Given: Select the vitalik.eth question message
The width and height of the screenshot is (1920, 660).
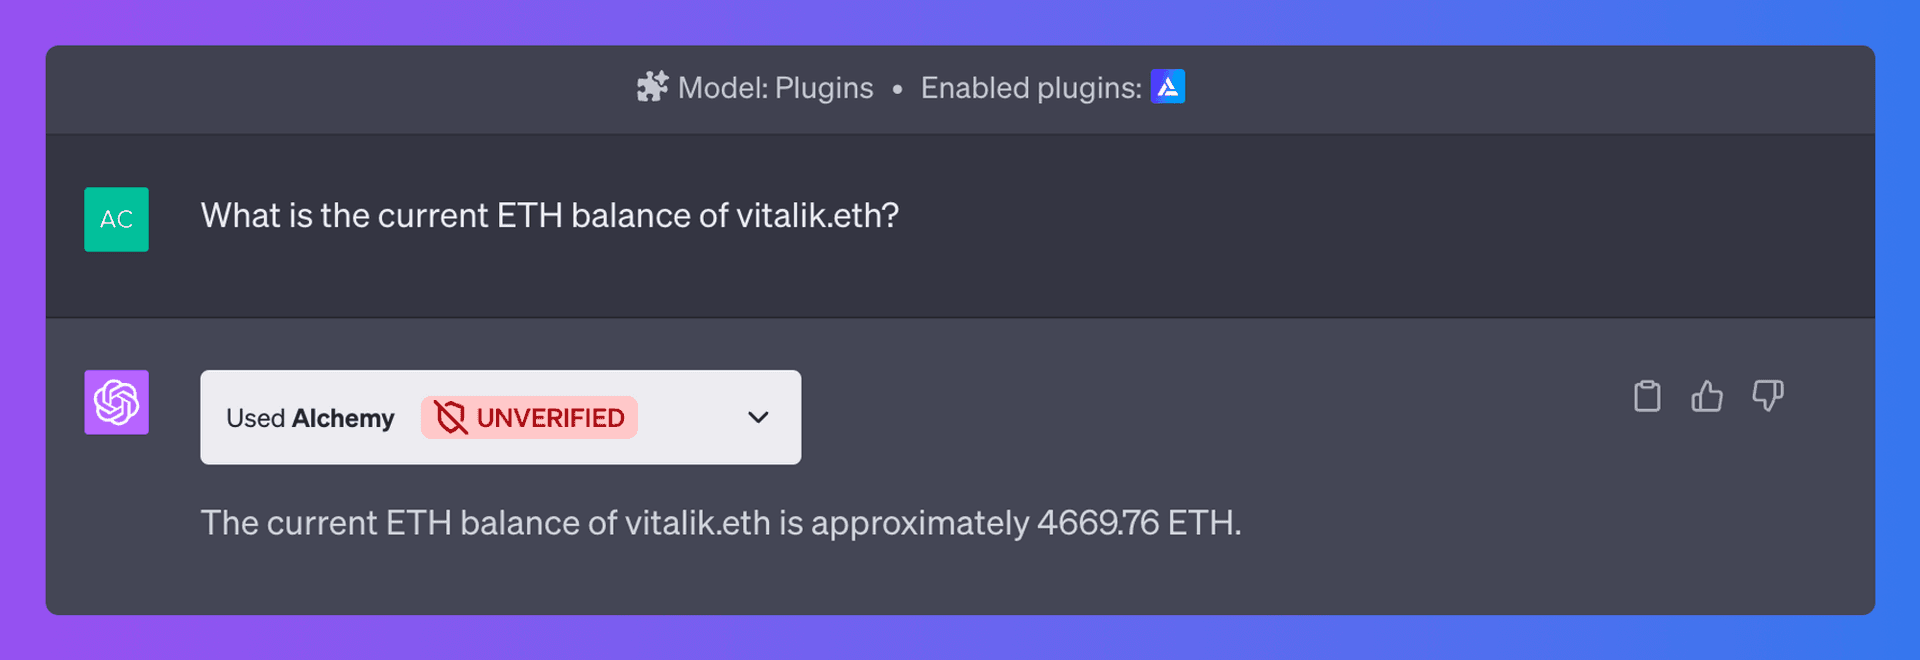Looking at the screenshot, I should [549, 215].
